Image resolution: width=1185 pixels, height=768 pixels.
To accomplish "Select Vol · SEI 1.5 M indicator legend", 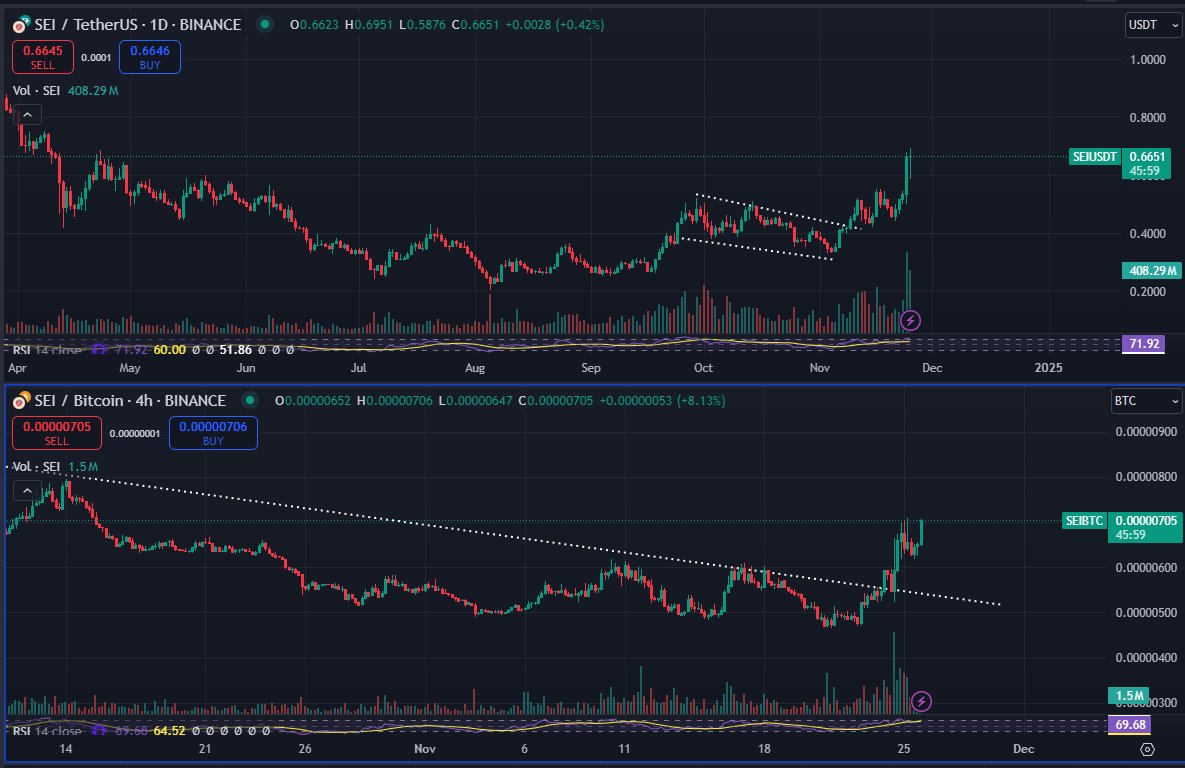I will point(55,466).
